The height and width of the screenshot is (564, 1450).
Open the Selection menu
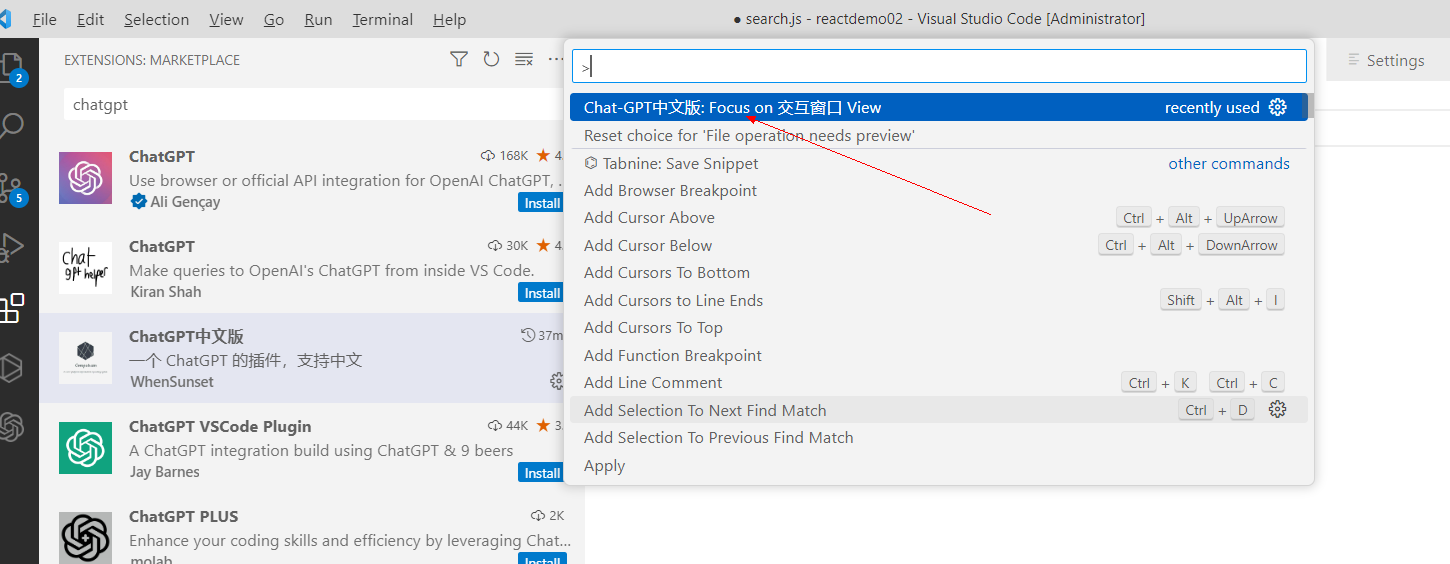(x=156, y=19)
